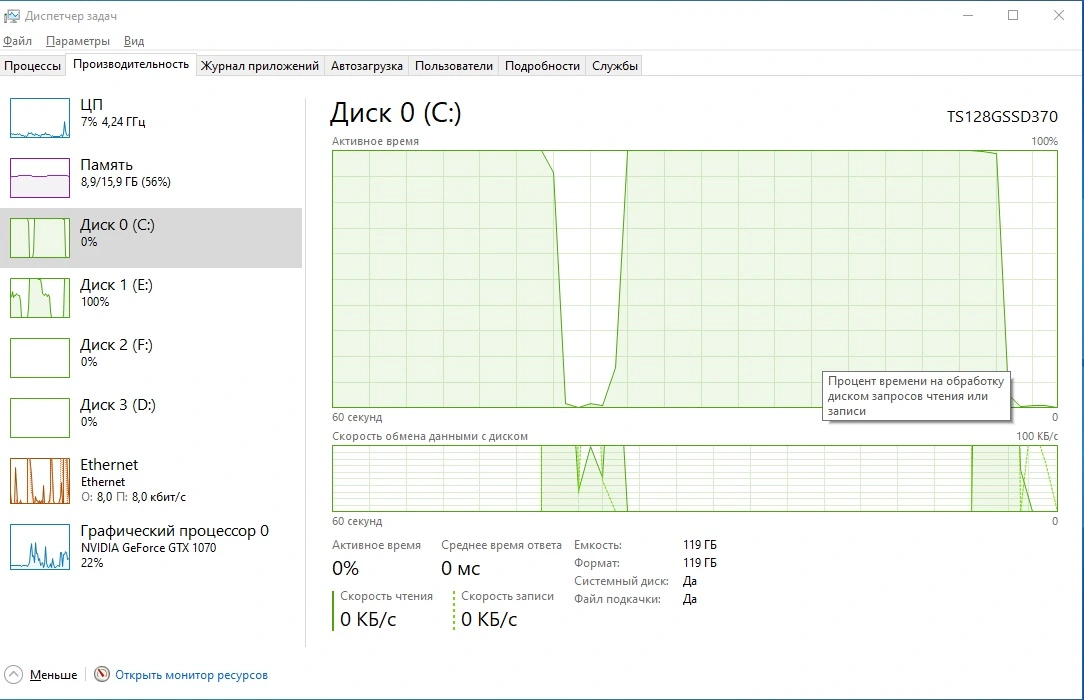
Task: Select the Память mini graph thumbnail
Action: [x=40, y=178]
